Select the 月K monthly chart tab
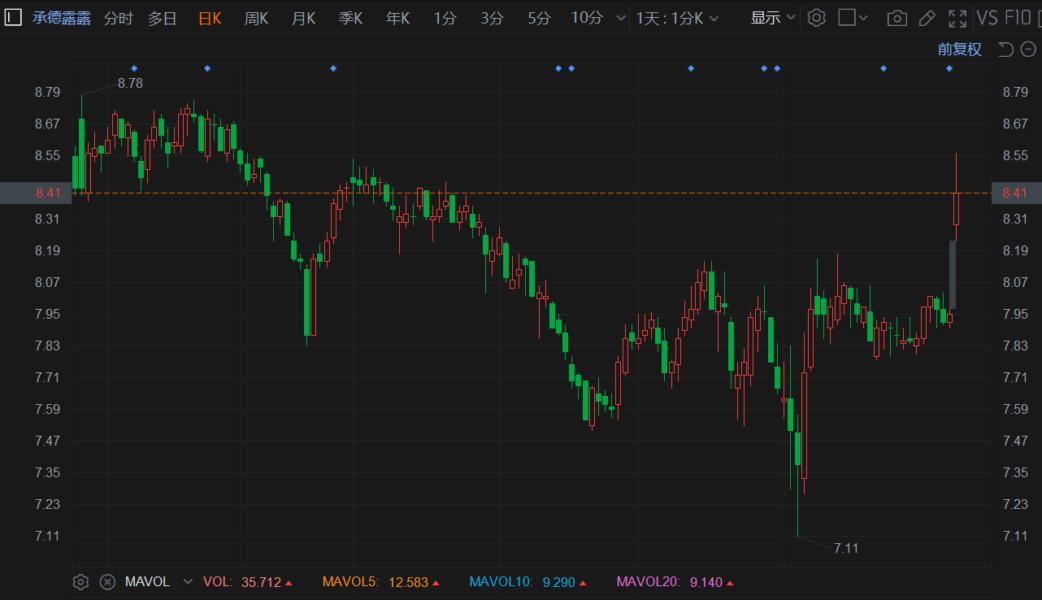 click(303, 18)
